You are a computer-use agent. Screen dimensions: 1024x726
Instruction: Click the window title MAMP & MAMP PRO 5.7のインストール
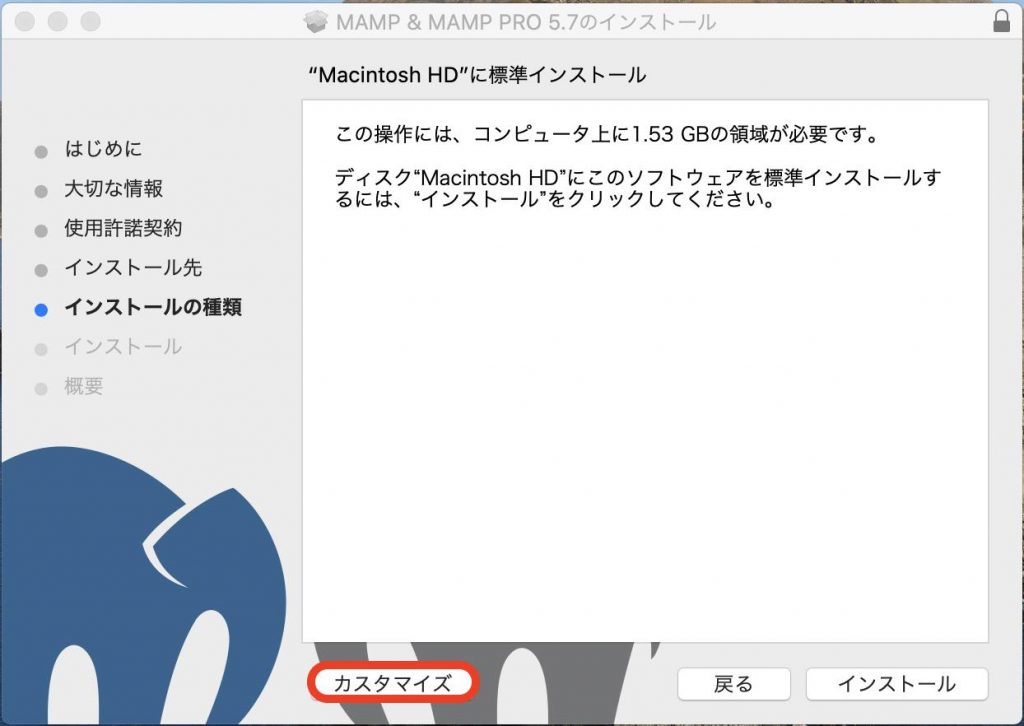[526, 22]
